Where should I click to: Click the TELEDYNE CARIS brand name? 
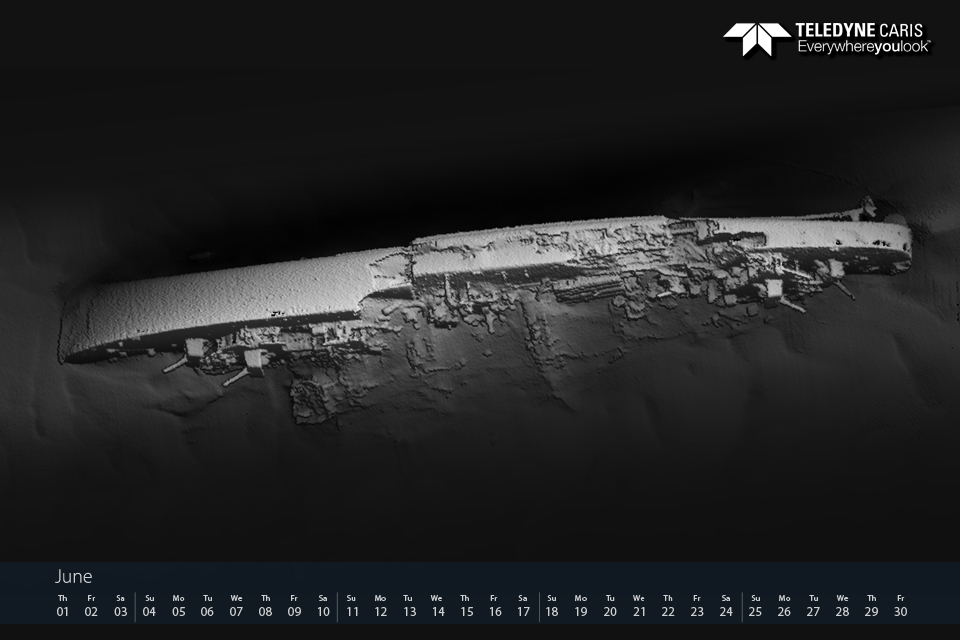pos(859,30)
